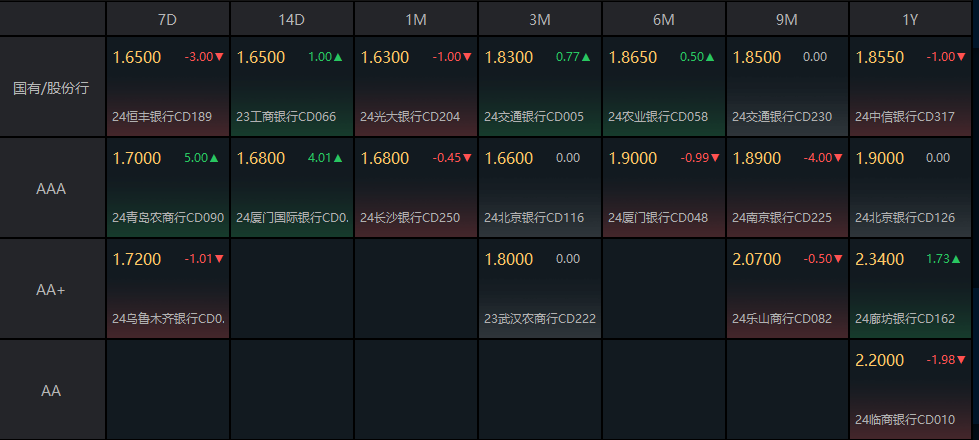This screenshot has width=979, height=440.
Task: Select the 3M tenor column header
Action: click(539, 19)
